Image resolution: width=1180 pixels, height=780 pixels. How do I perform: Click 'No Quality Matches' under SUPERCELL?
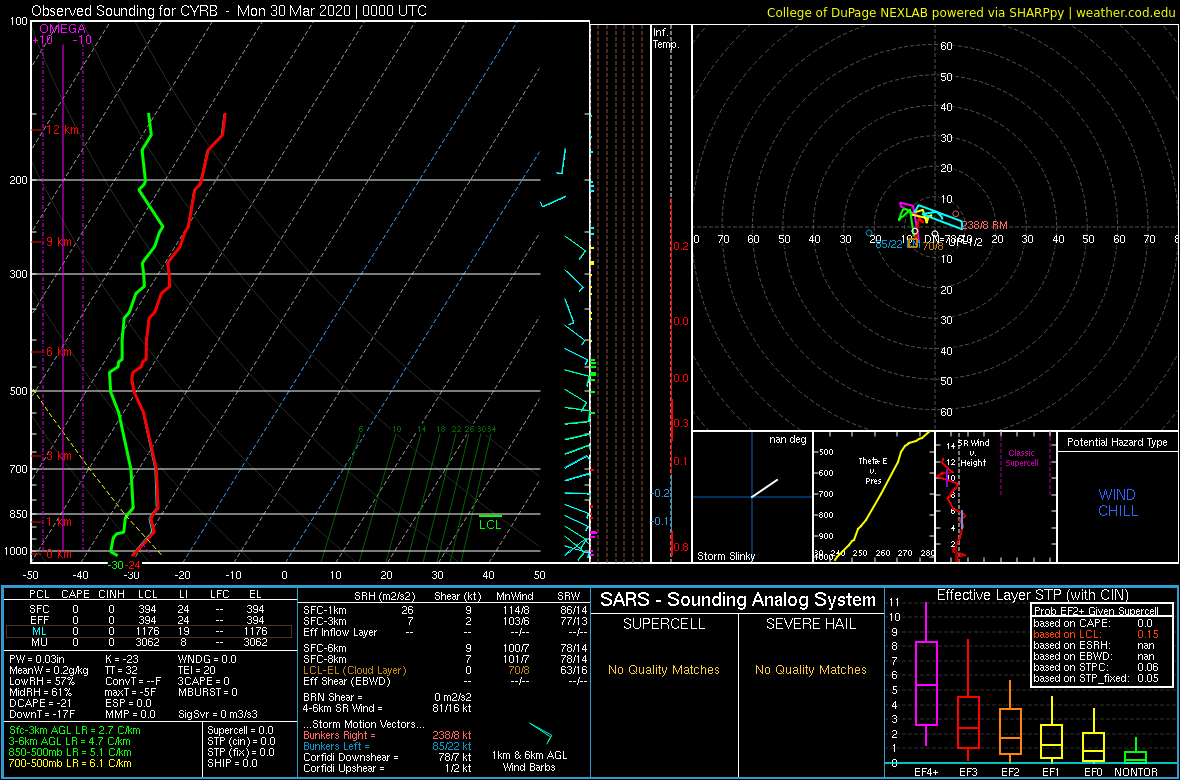pyautogui.click(x=664, y=669)
